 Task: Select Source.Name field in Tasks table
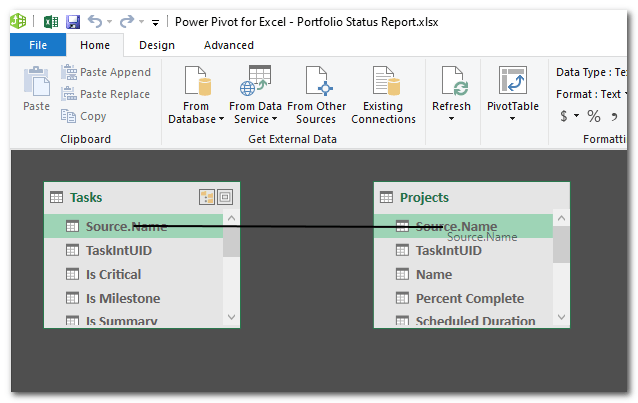click(133, 226)
